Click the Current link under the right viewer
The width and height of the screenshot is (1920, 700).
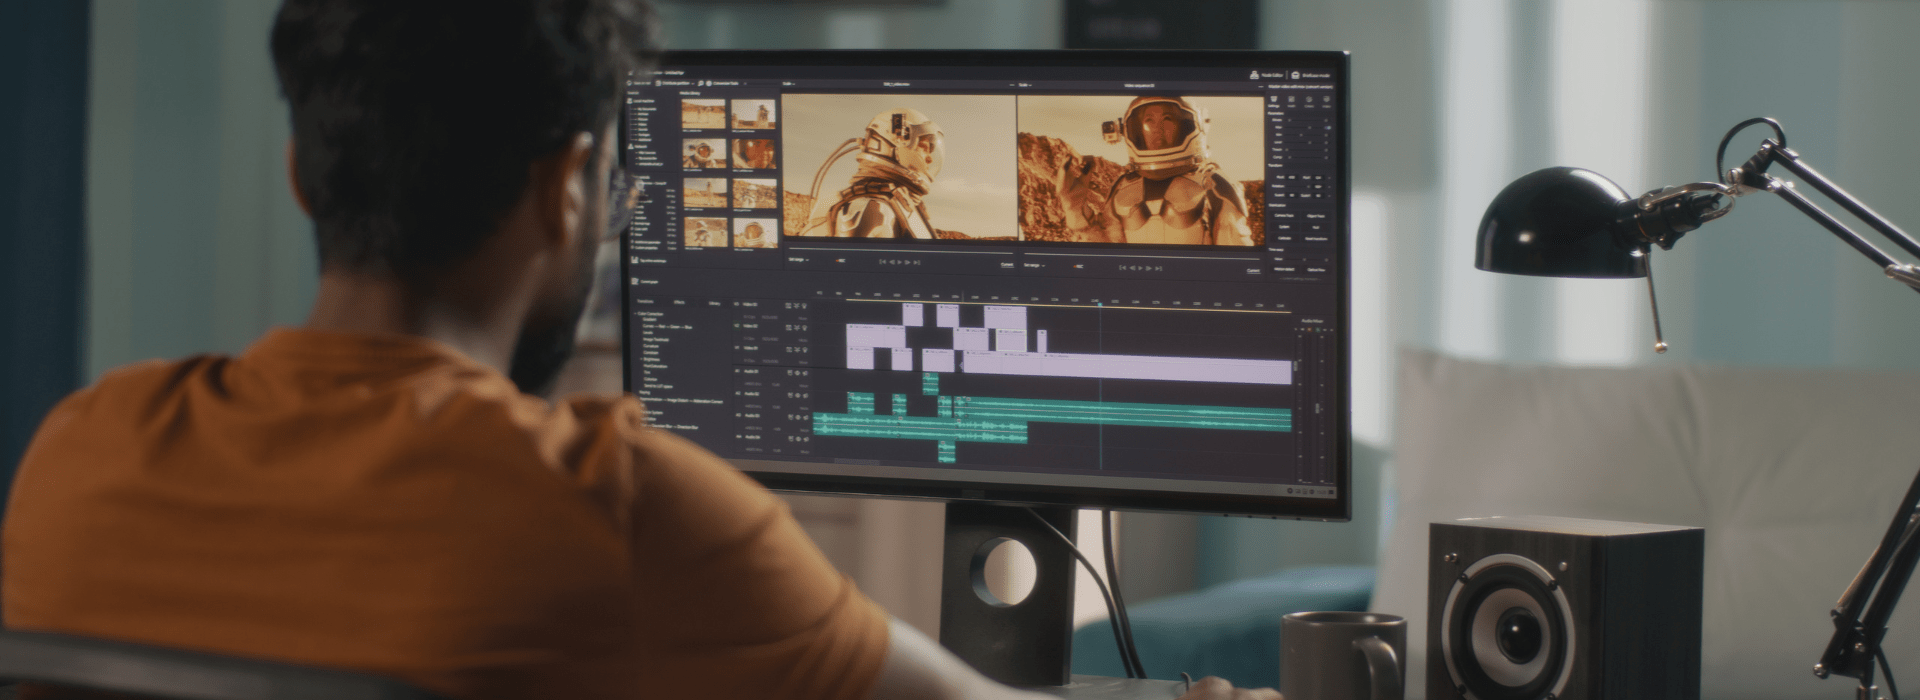[1253, 270]
